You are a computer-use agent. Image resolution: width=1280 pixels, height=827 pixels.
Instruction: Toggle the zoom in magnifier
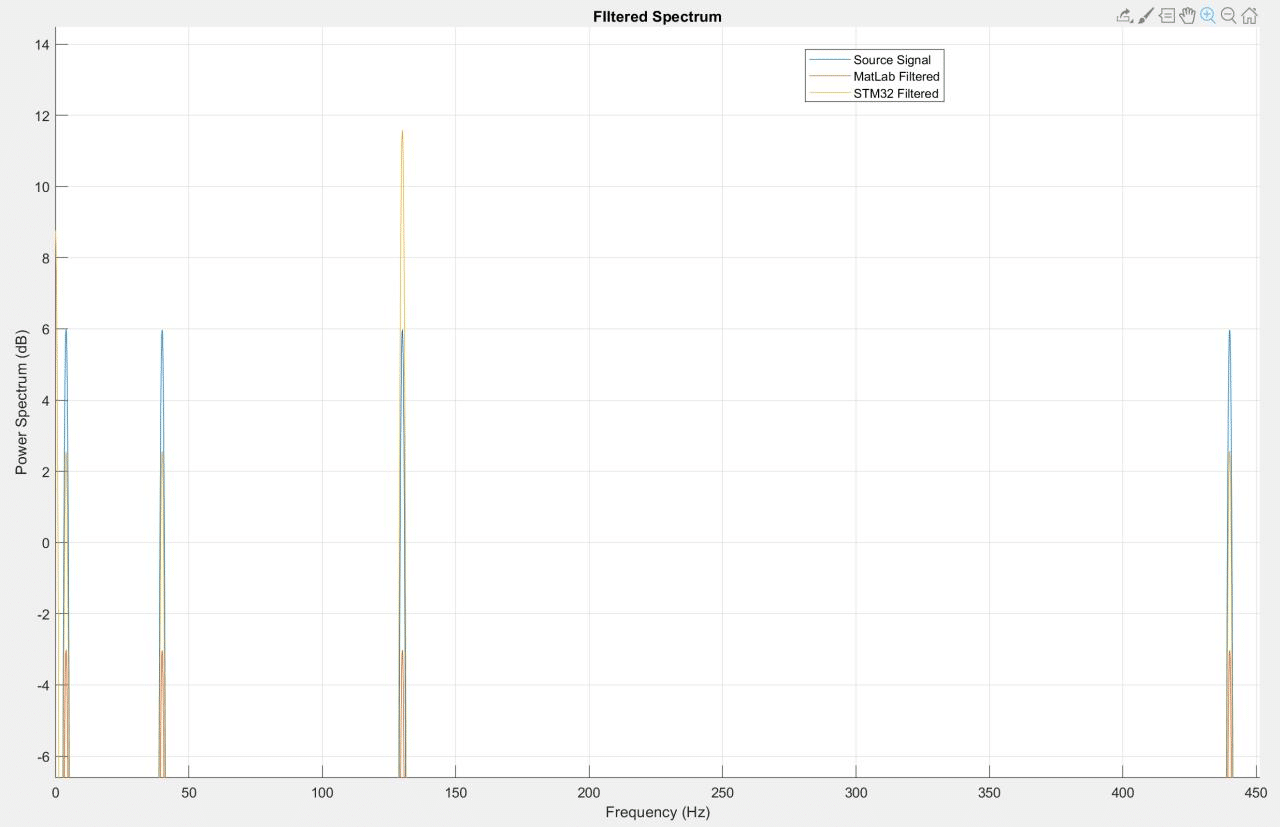click(1208, 16)
